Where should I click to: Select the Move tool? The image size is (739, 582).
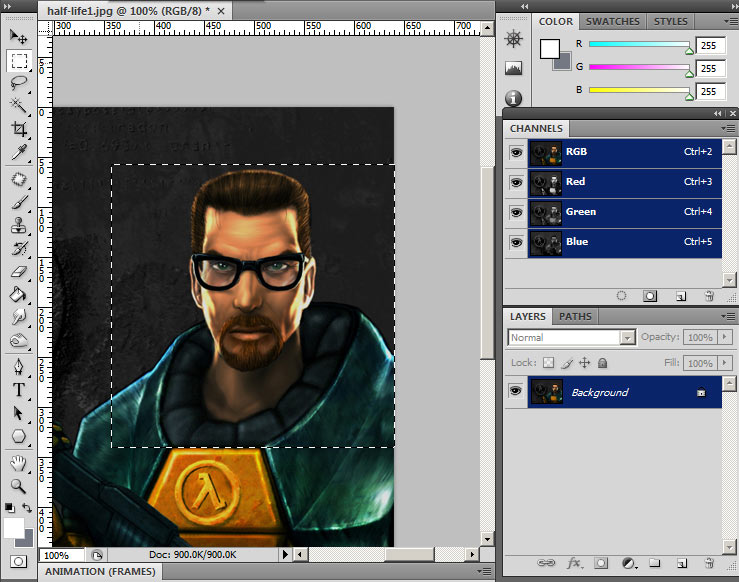19,38
